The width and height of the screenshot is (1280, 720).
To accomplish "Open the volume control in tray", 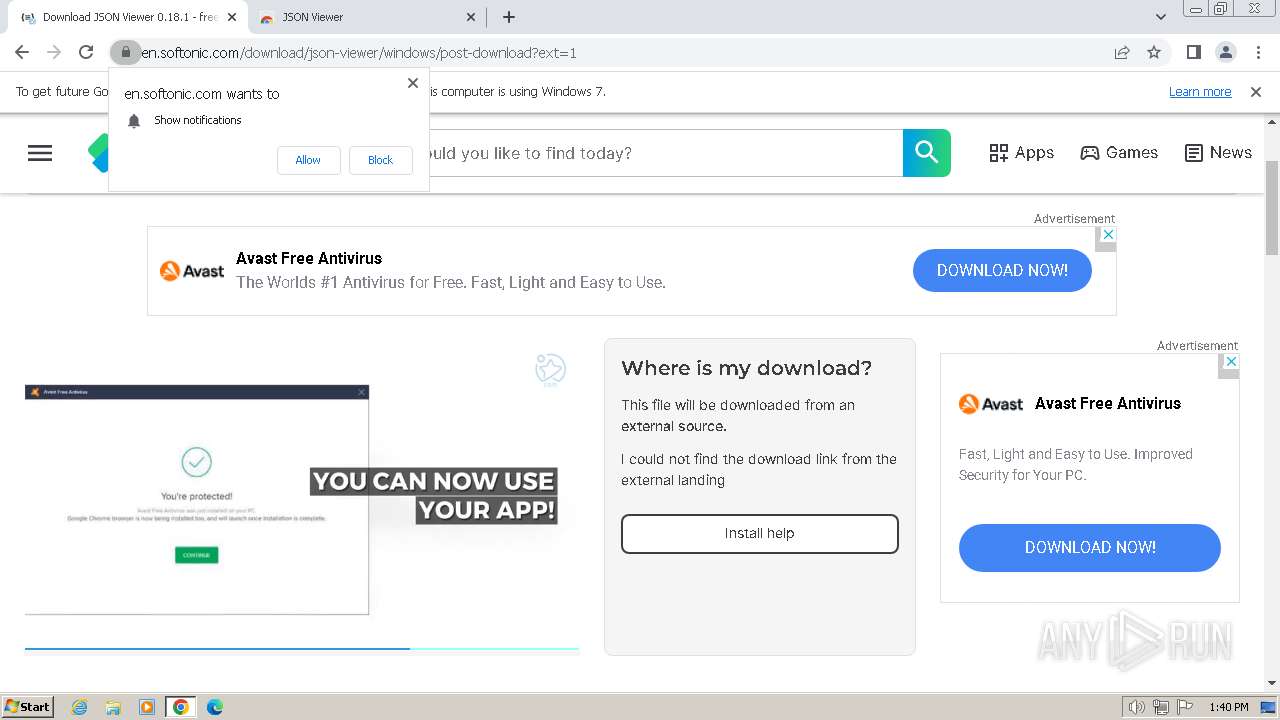I will (1137, 707).
